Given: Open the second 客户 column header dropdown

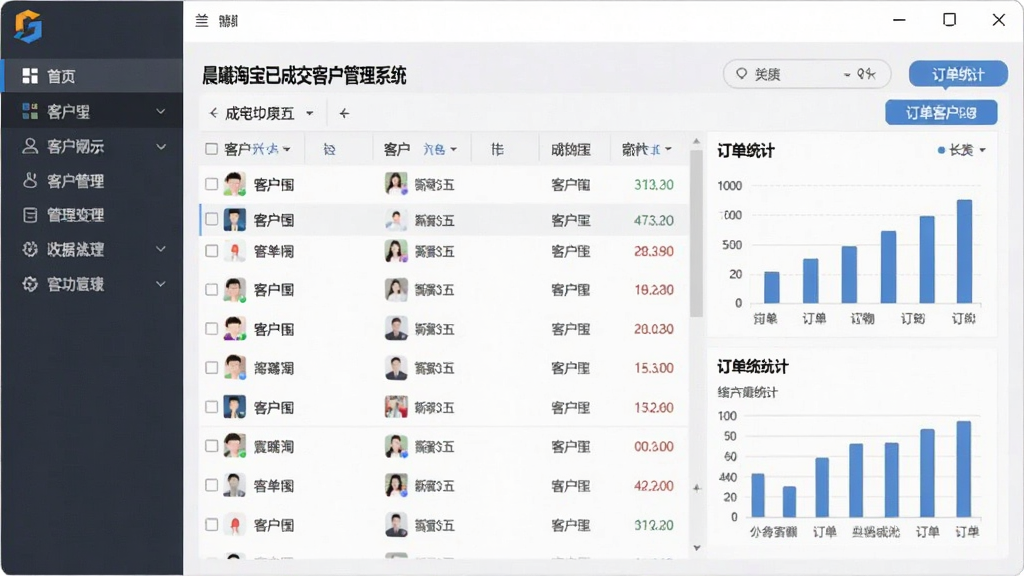Looking at the screenshot, I should [454, 150].
